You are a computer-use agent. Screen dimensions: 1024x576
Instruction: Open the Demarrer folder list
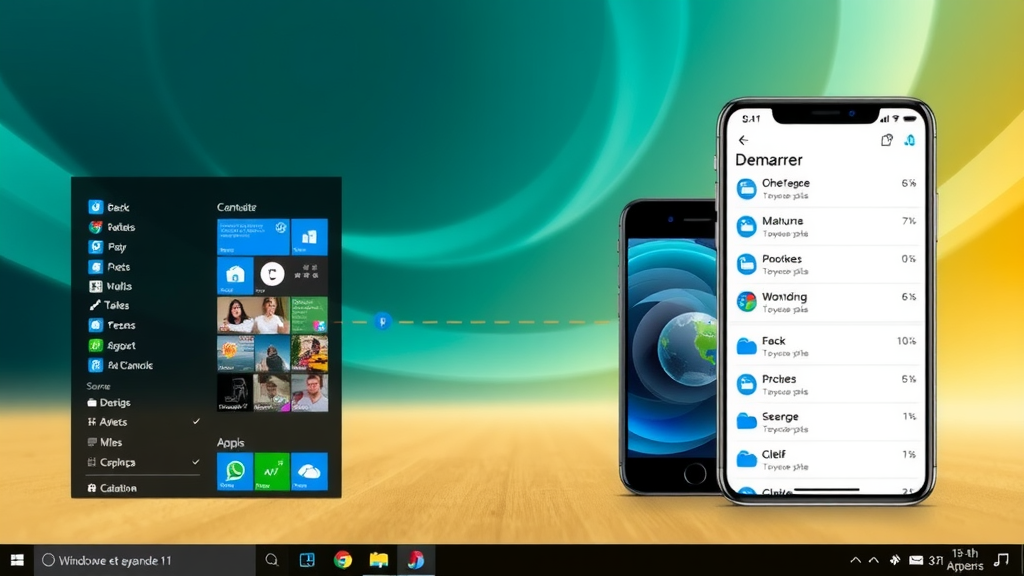tap(769, 159)
